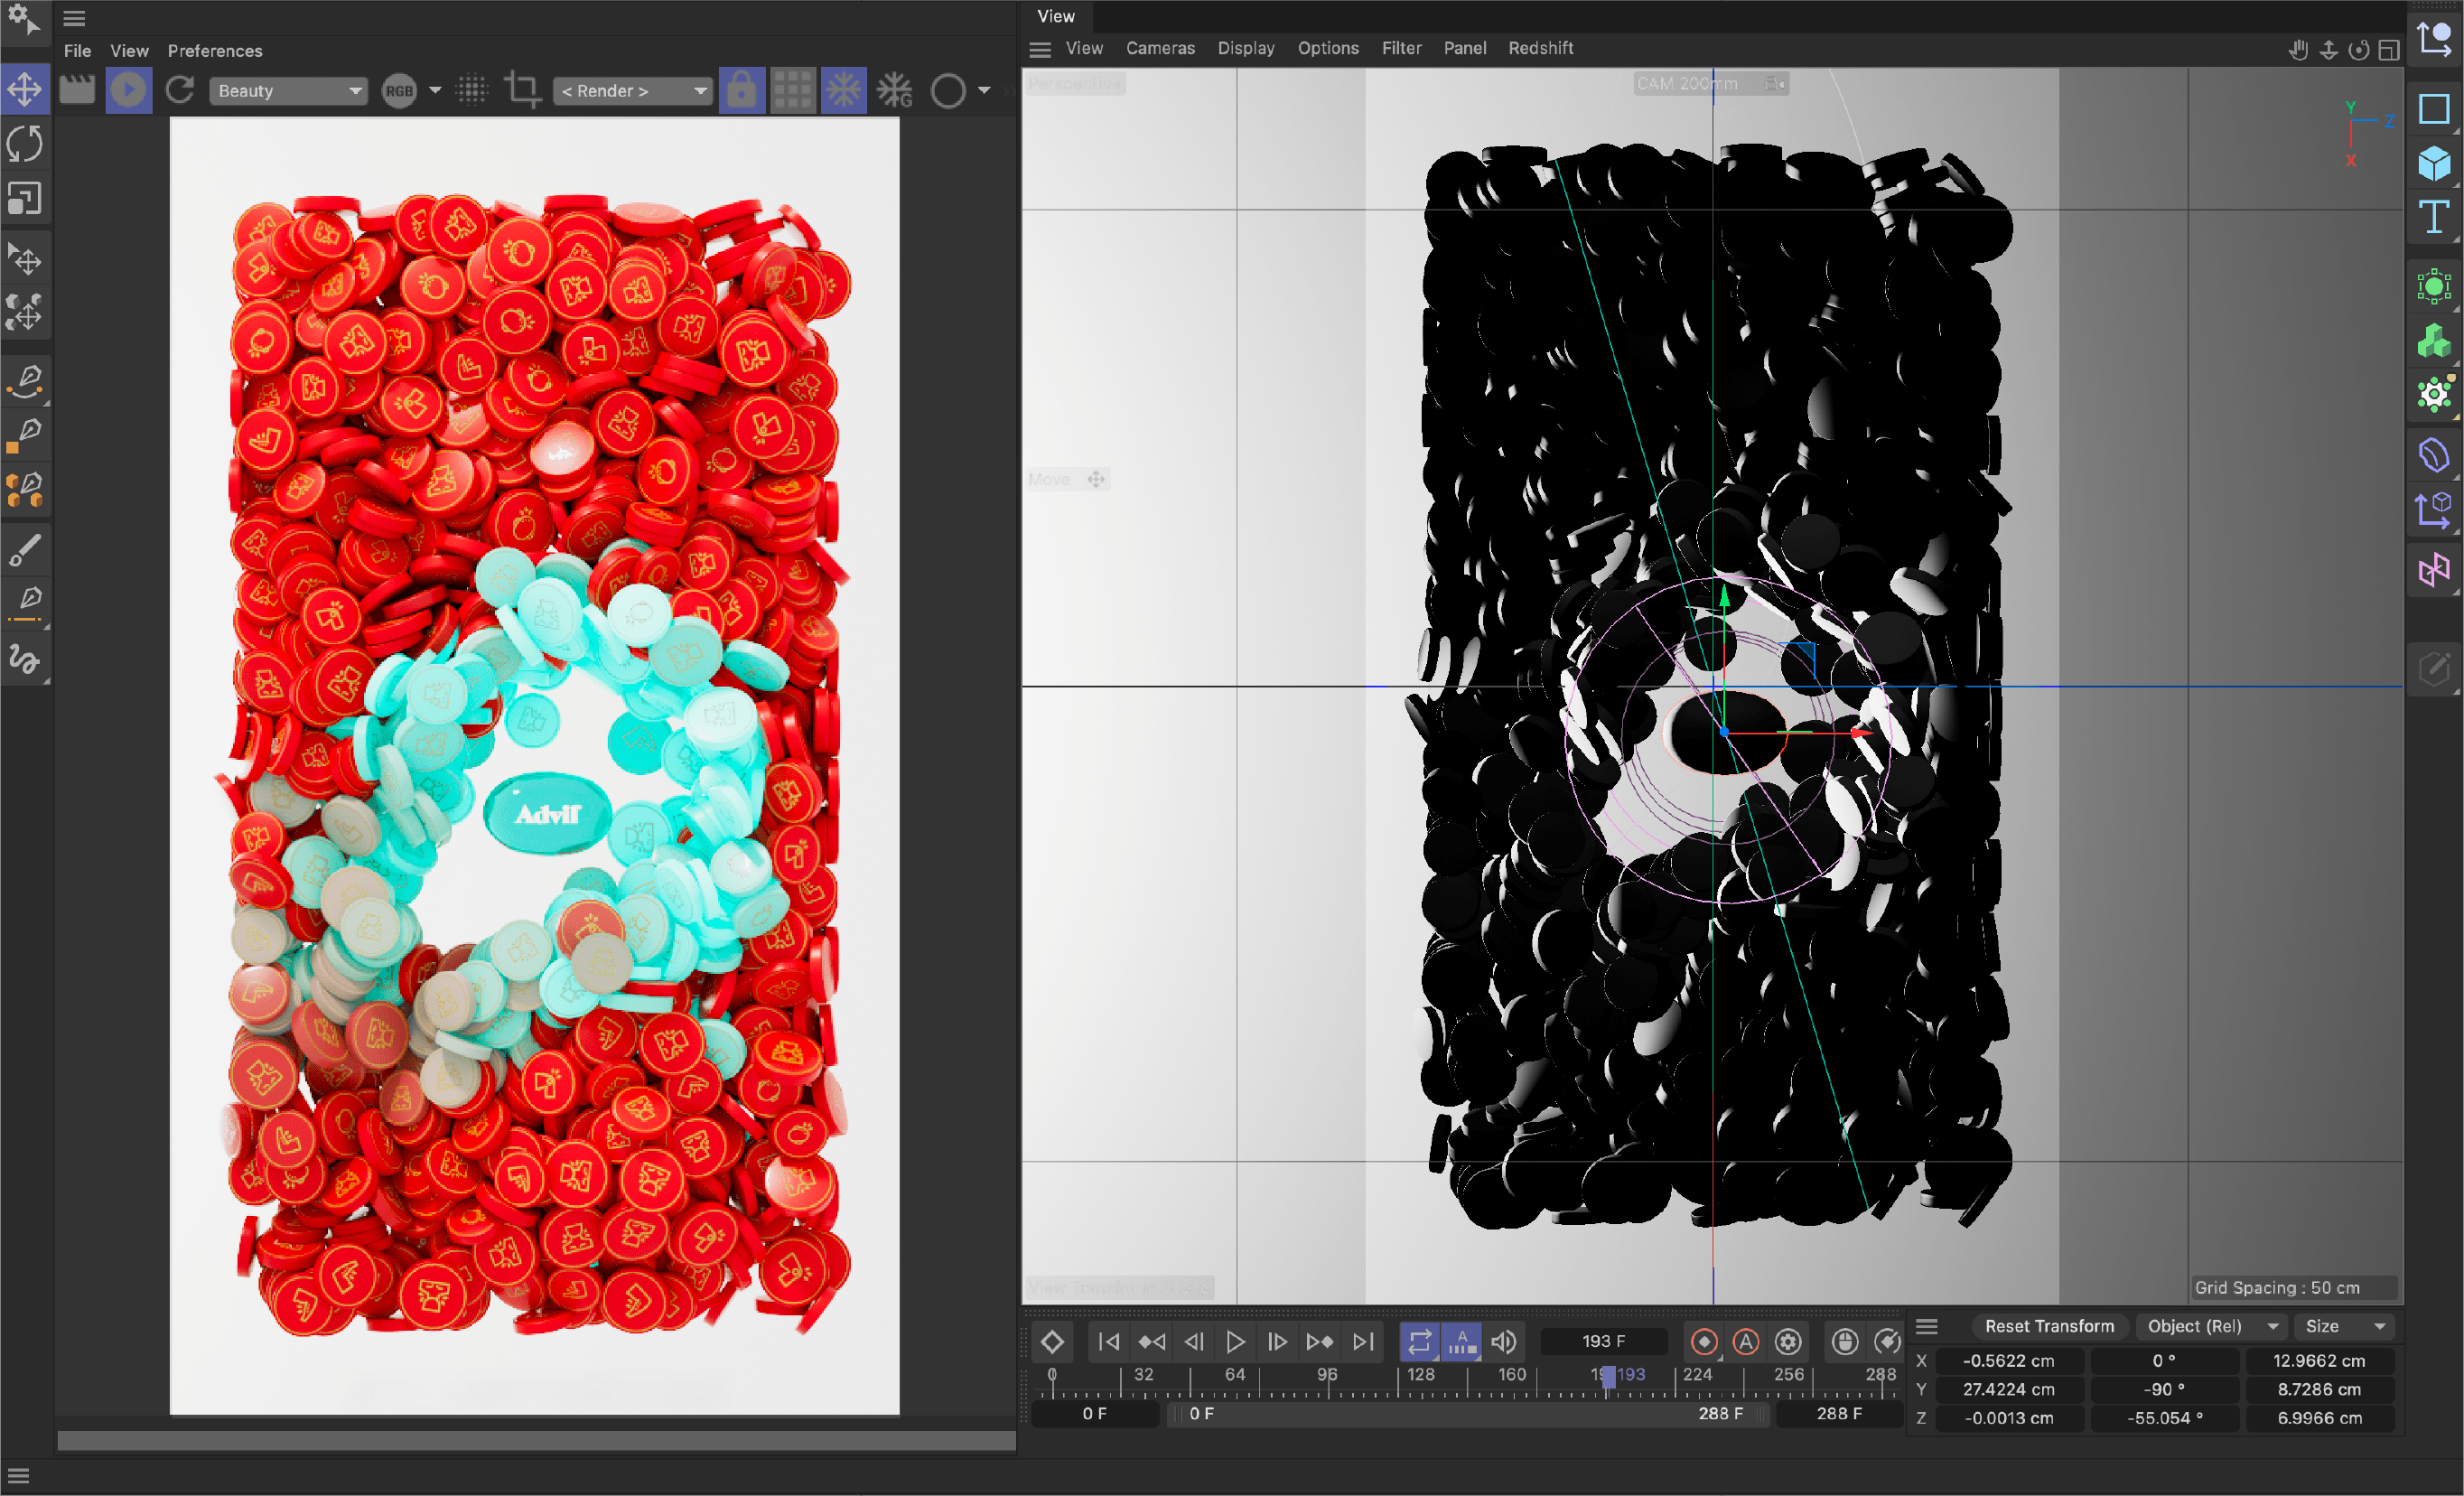Select the Scale tool in left toolbar
Viewport: 2464px width, 1496px height.
(x=25, y=198)
